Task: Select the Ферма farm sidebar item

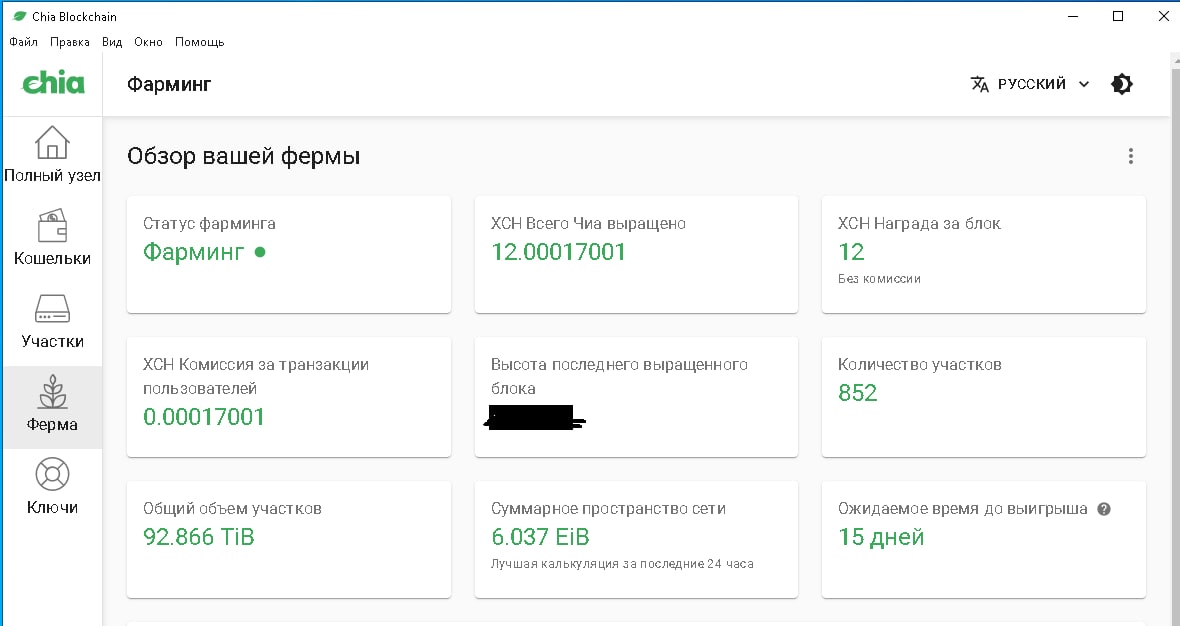Action: [52, 407]
